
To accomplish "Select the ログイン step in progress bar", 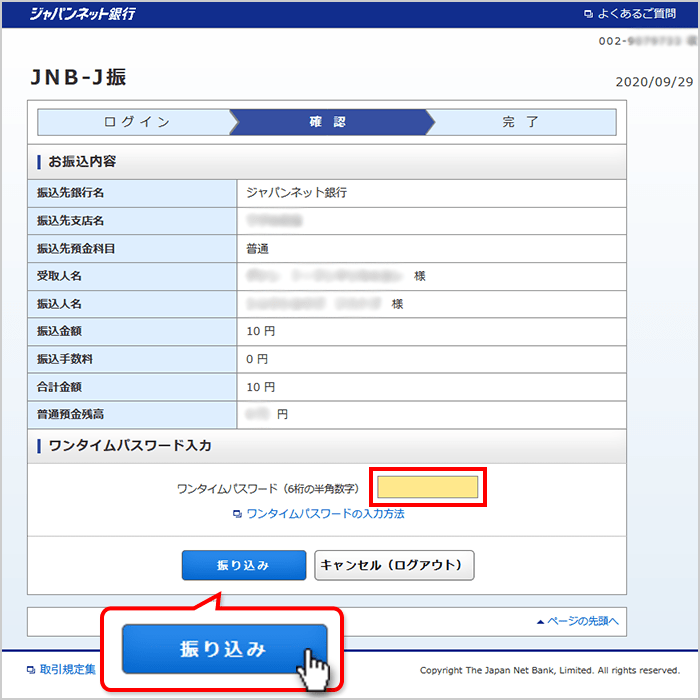I will 136,122.
